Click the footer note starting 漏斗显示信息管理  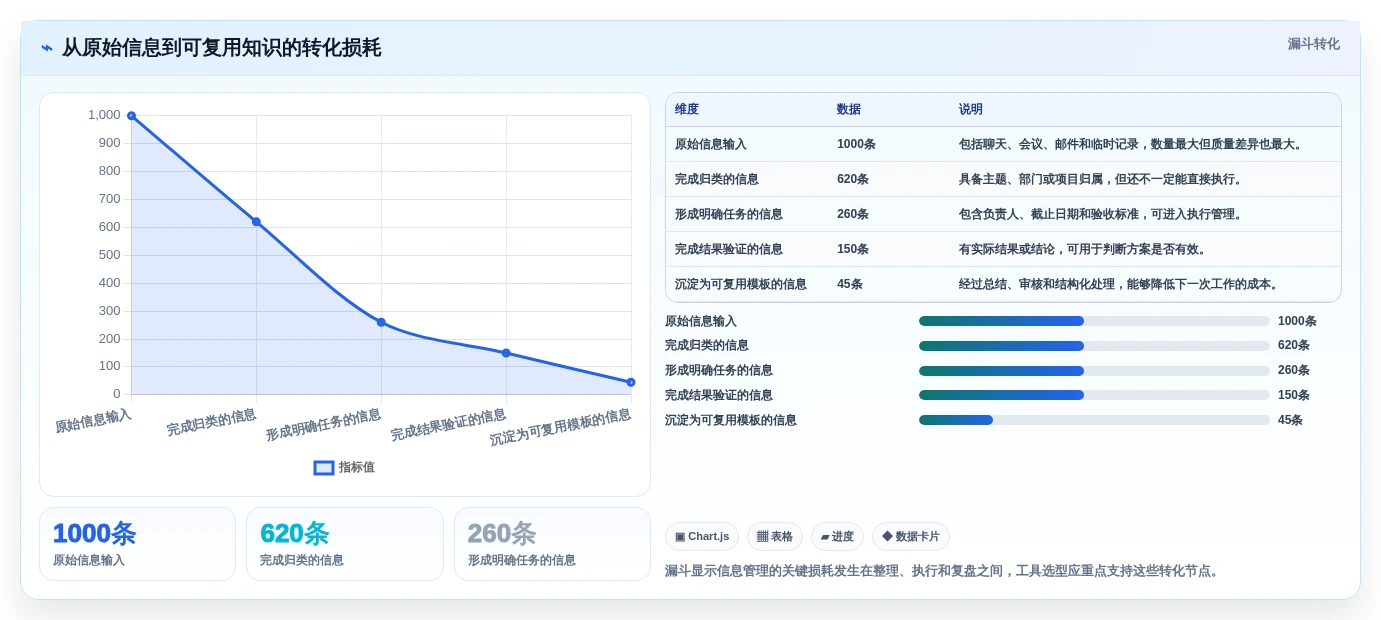point(944,571)
